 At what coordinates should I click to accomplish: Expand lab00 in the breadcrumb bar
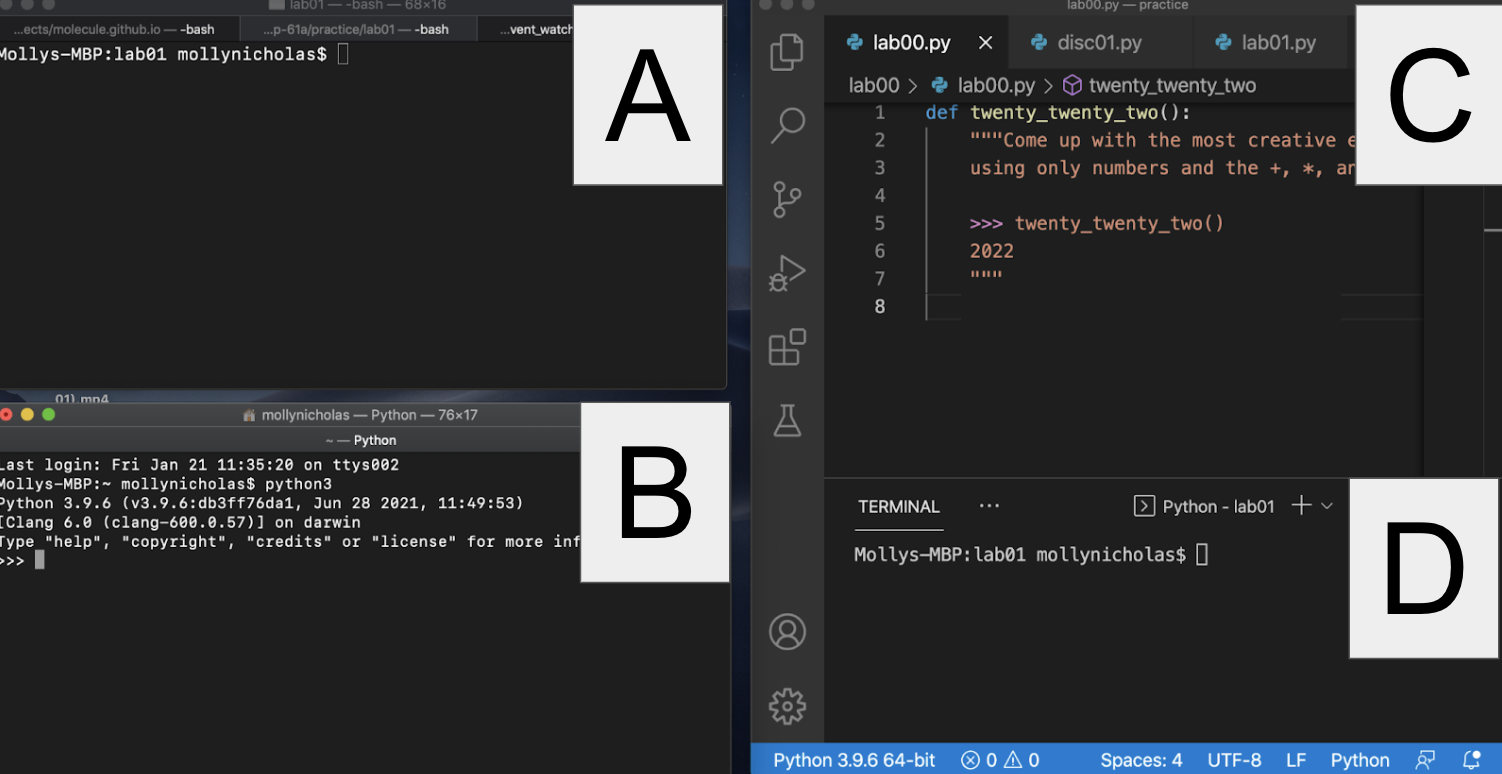(x=874, y=85)
